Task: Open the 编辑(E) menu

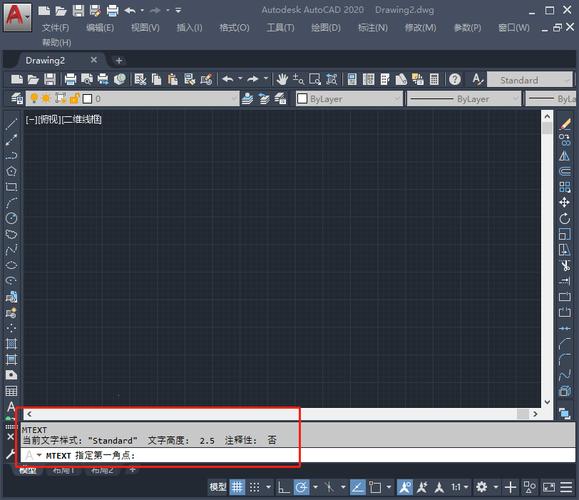Action: tap(100, 28)
